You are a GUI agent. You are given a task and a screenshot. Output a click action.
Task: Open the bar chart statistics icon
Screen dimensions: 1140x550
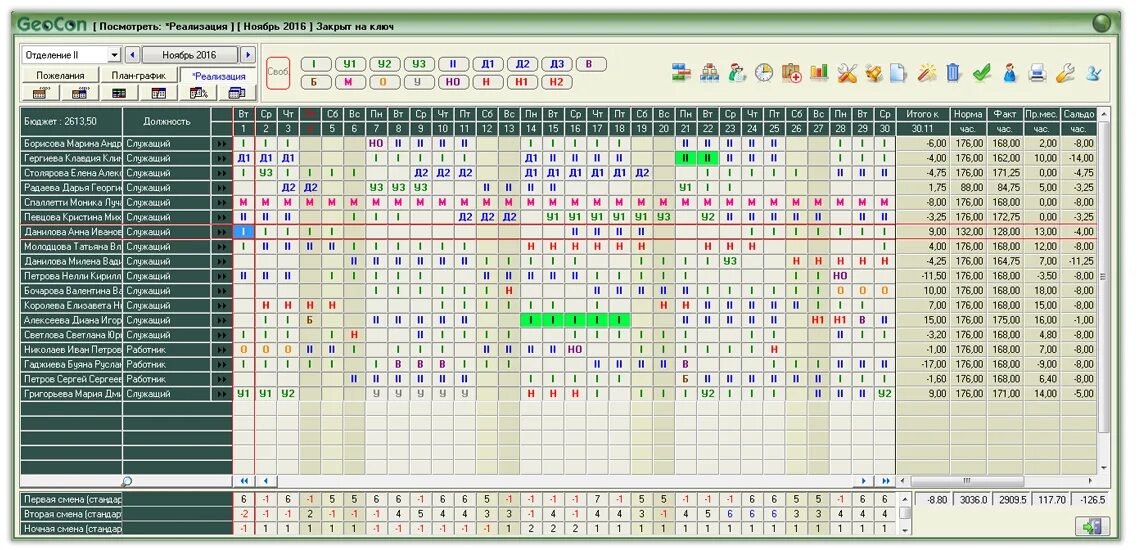click(x=819, y=72)
